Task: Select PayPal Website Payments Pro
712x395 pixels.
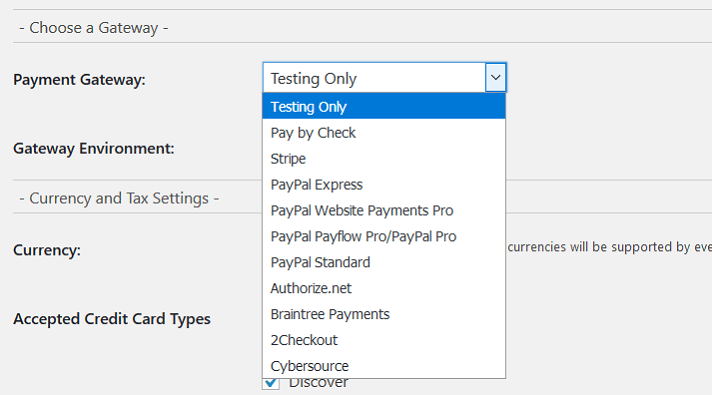Action: (x=384, y=210)
